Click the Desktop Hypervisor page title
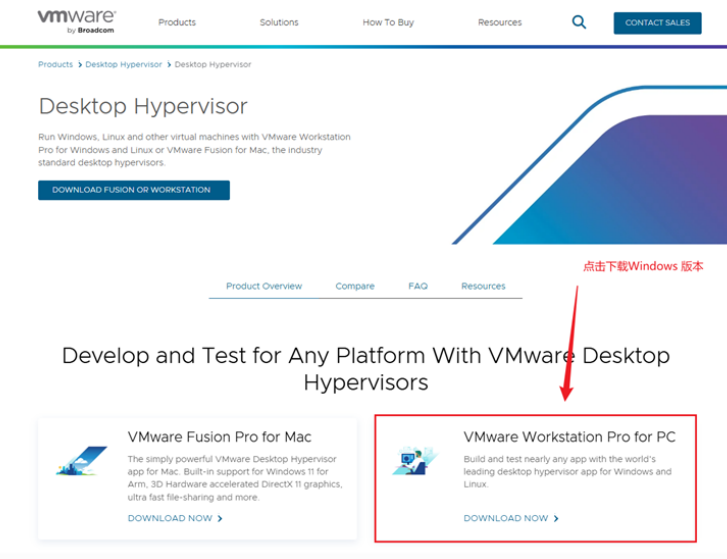Screen dimensions: 727x559 tap(143, 106)
